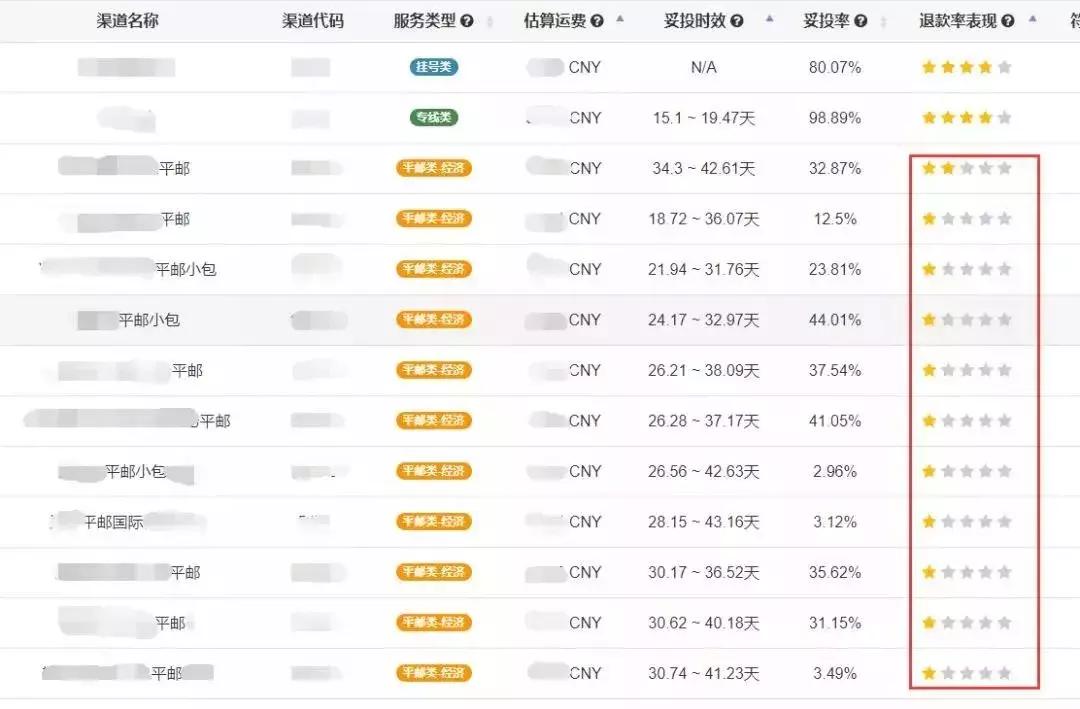Image resolution: width=1080 pixels, height=709 pixels.
Task: Click the help icon beside 估算运费
Action: [x=597, y=20]
